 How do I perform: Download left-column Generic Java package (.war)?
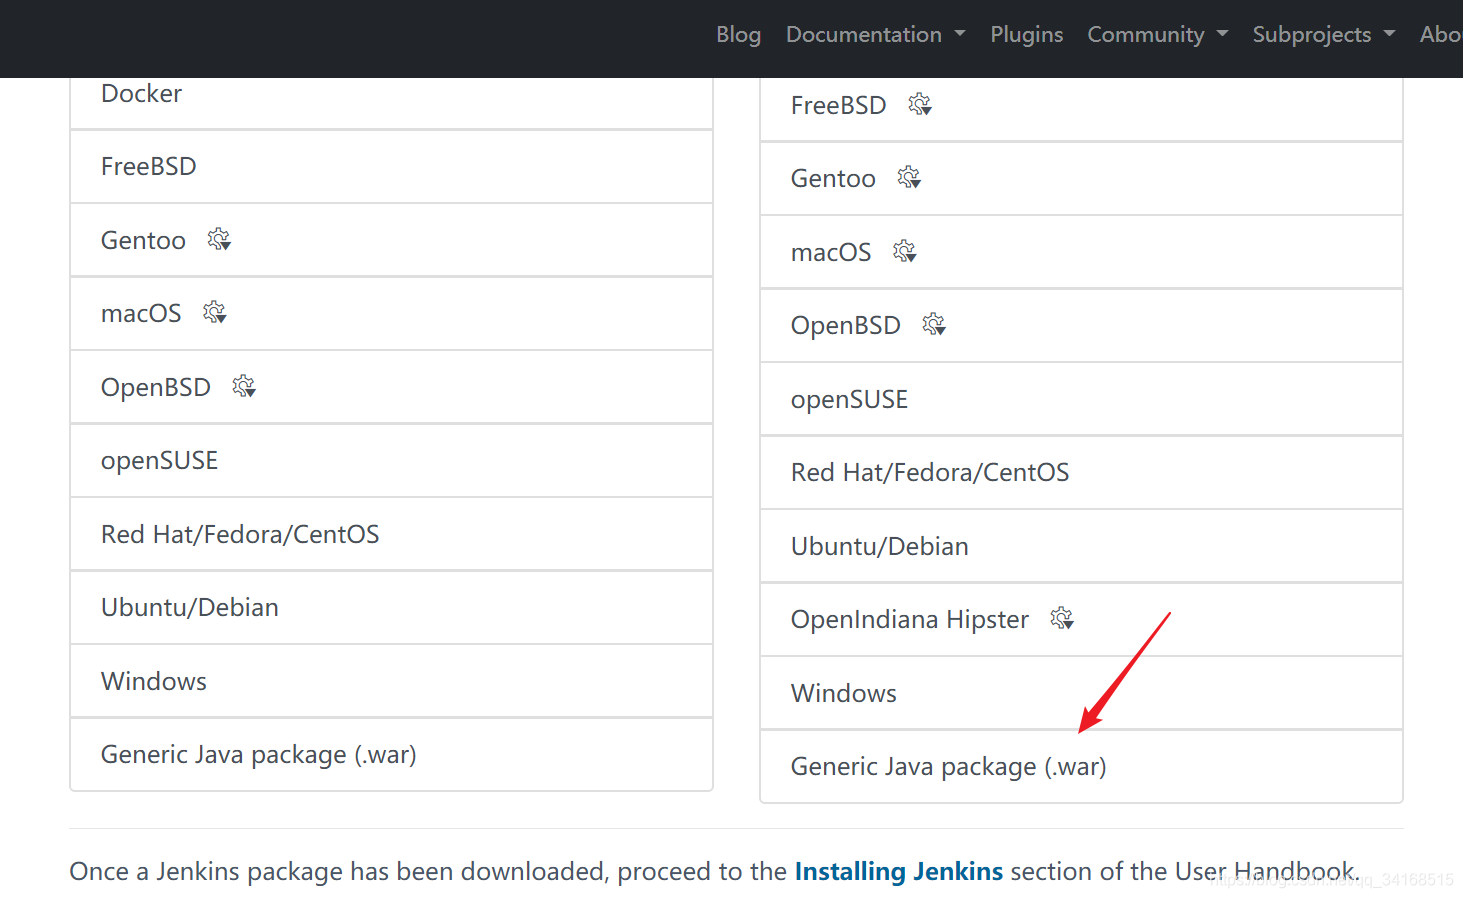[x=391, y=754]
